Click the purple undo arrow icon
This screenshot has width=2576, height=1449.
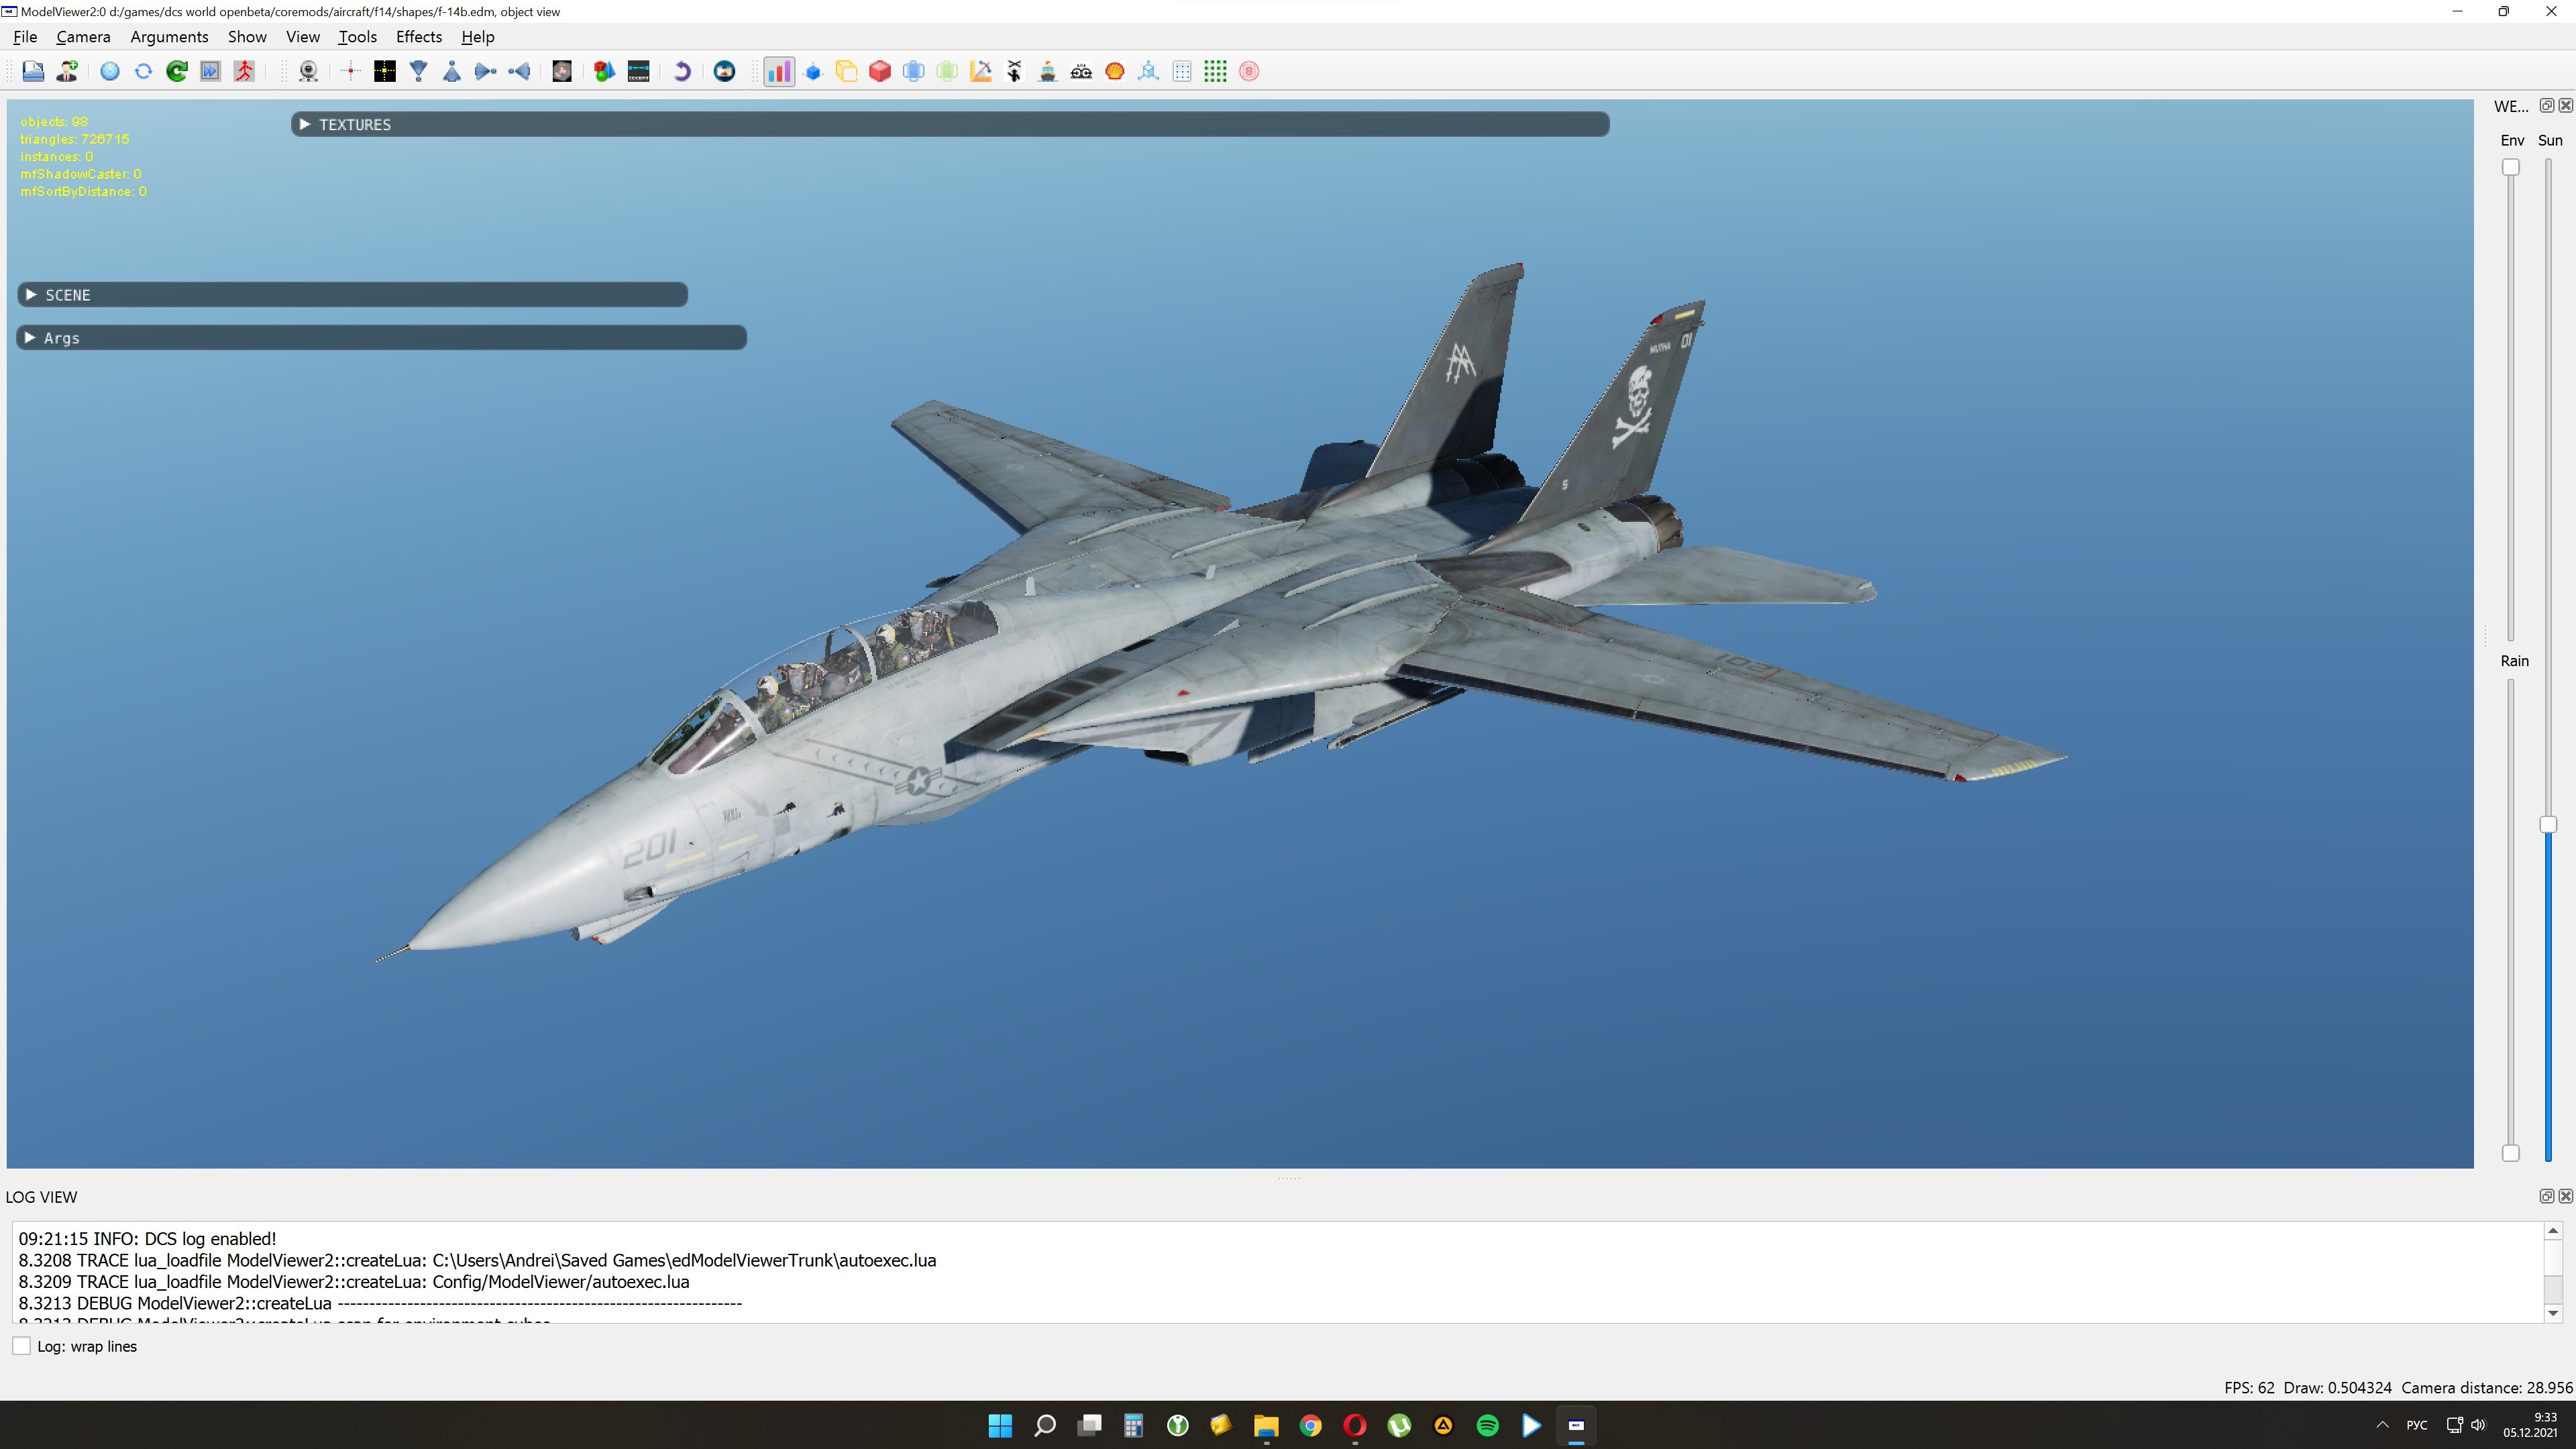682,71
